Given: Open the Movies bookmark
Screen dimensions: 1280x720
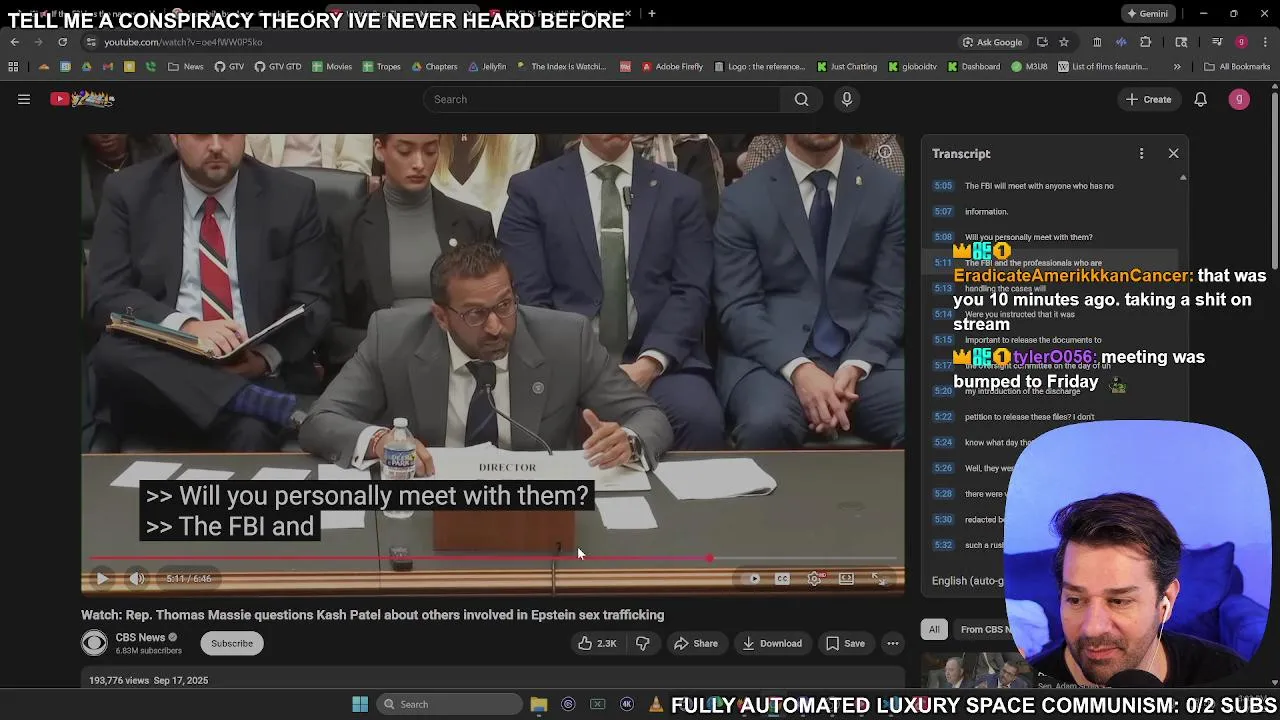Looking at the screenshot, I should (x=332, y=67).
